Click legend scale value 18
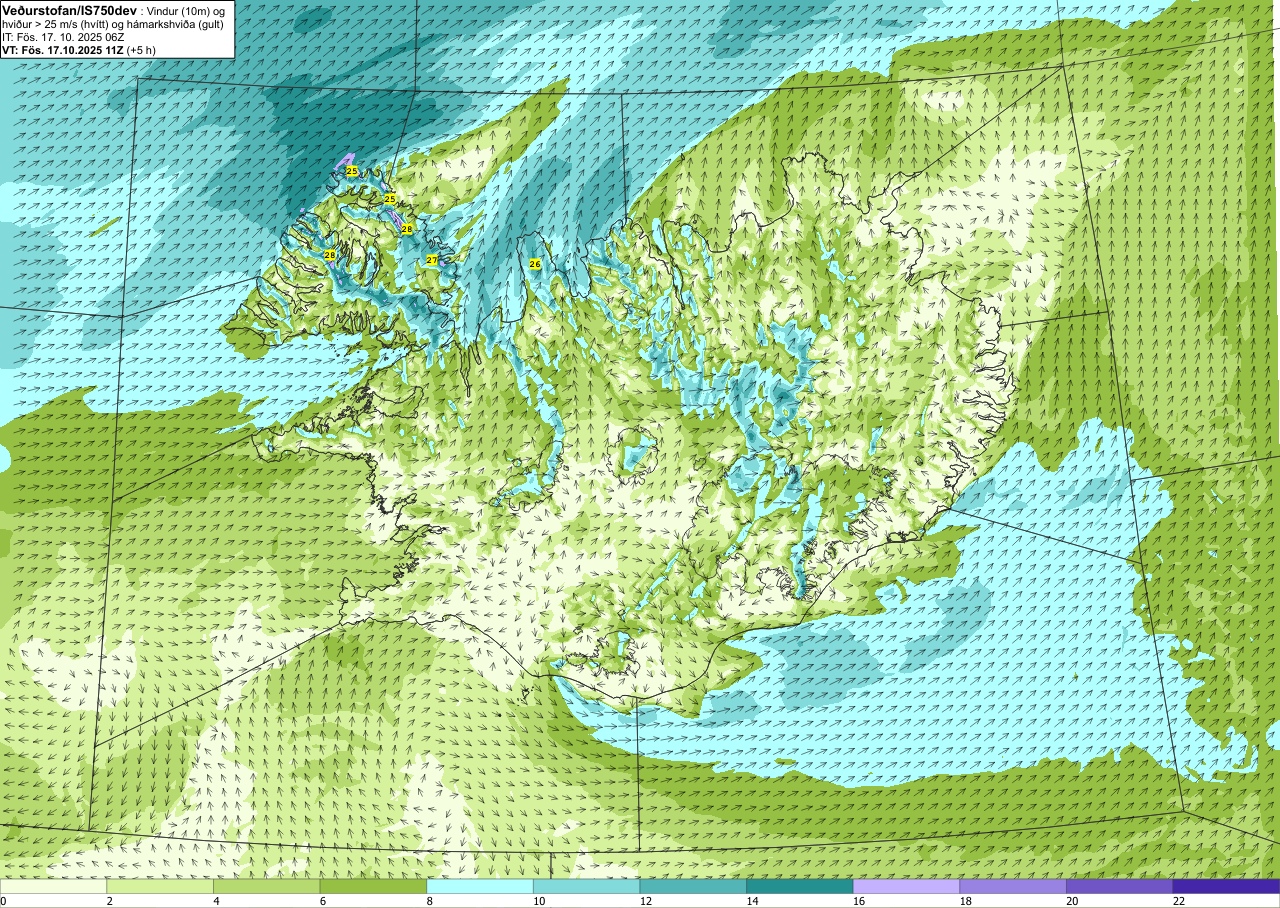1280x908 pixels. click(x=966, y=901)
